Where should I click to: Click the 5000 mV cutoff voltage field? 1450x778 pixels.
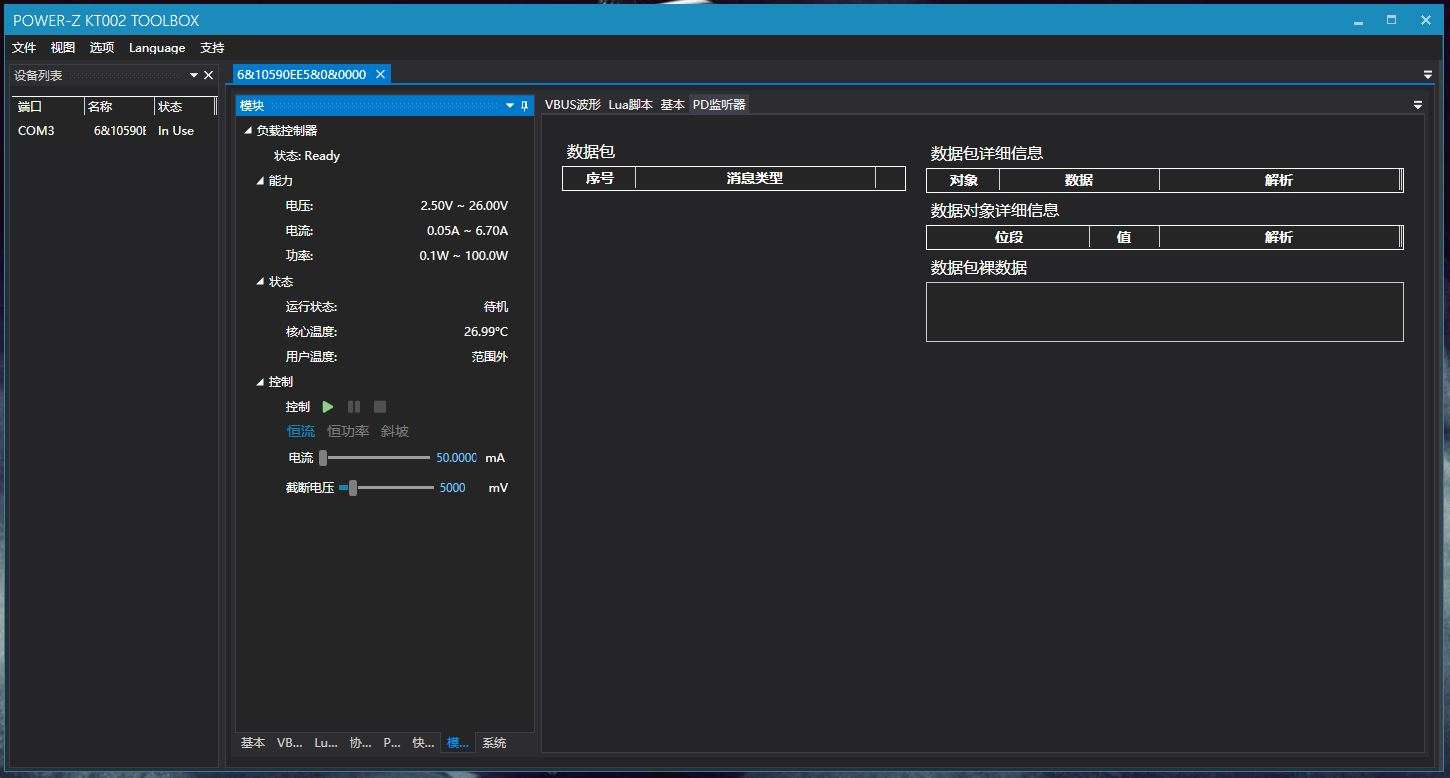tap(453, 488)
